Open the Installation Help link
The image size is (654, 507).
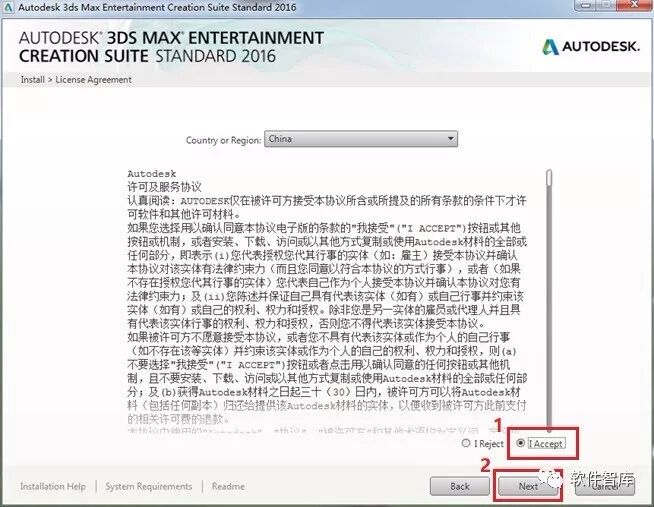pyautogui.click(x=53, y=486)
